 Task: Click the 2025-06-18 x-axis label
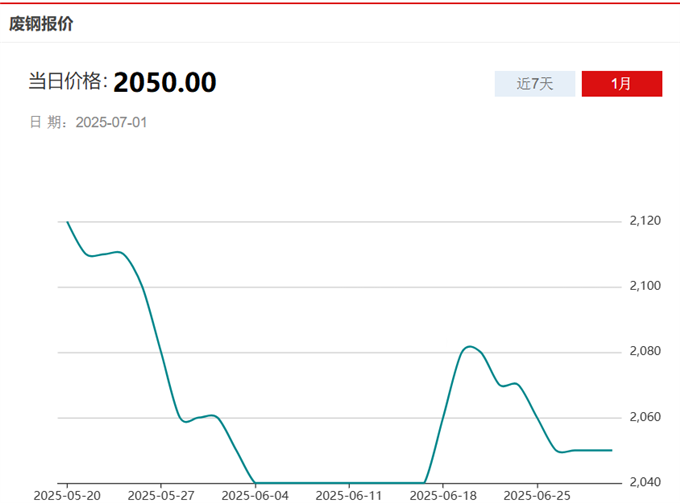click(x=443, y=494)
